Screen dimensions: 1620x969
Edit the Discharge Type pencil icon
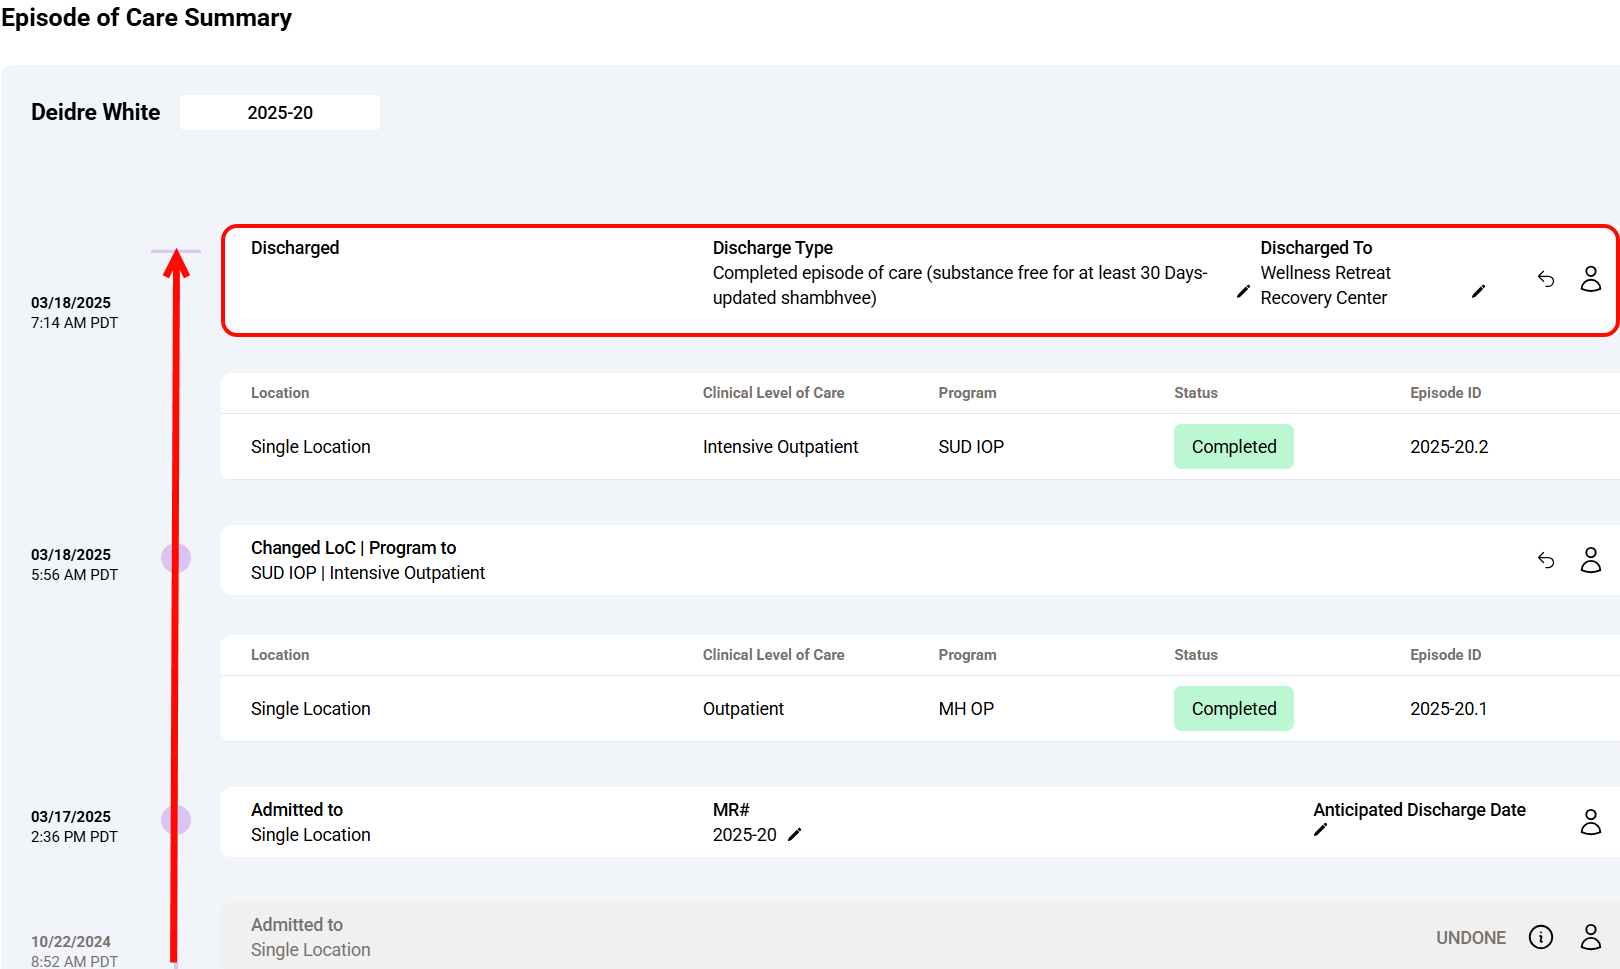[1243, 291]
